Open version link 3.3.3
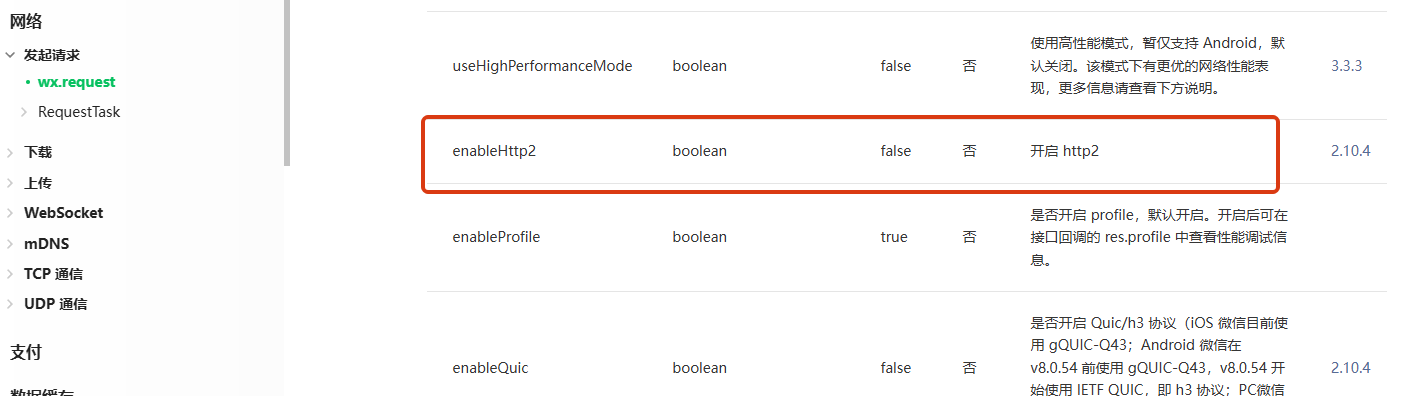This screenshot has width=1411, height=396. point(1347,66)
